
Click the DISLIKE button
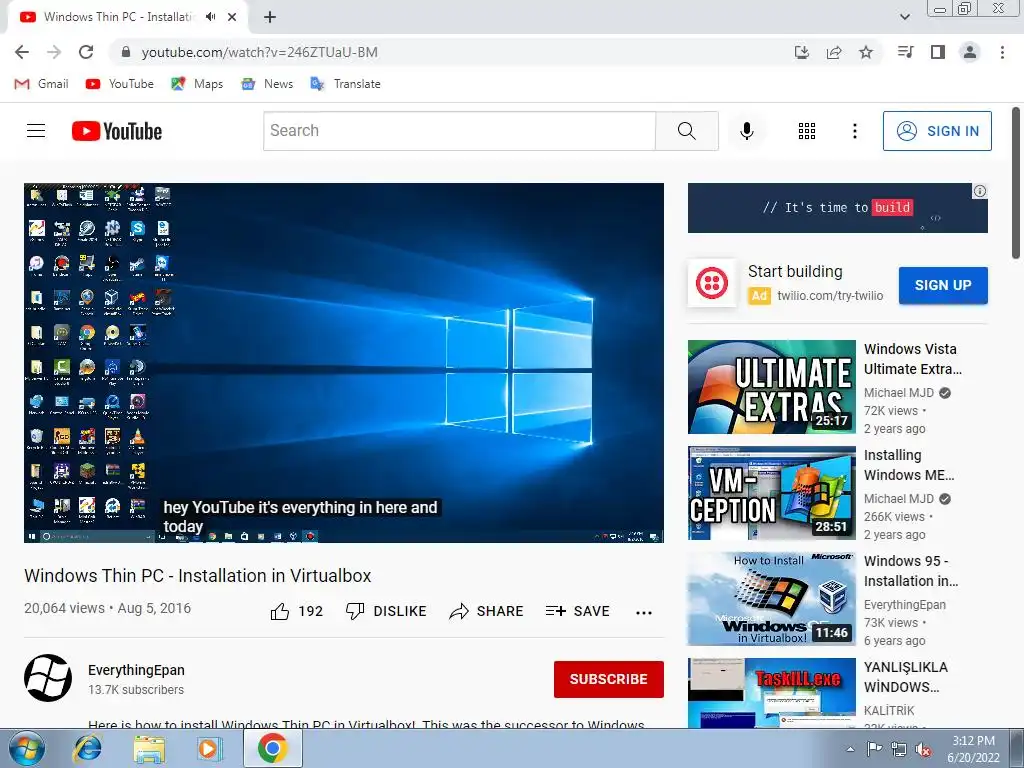tap(386, 611)
